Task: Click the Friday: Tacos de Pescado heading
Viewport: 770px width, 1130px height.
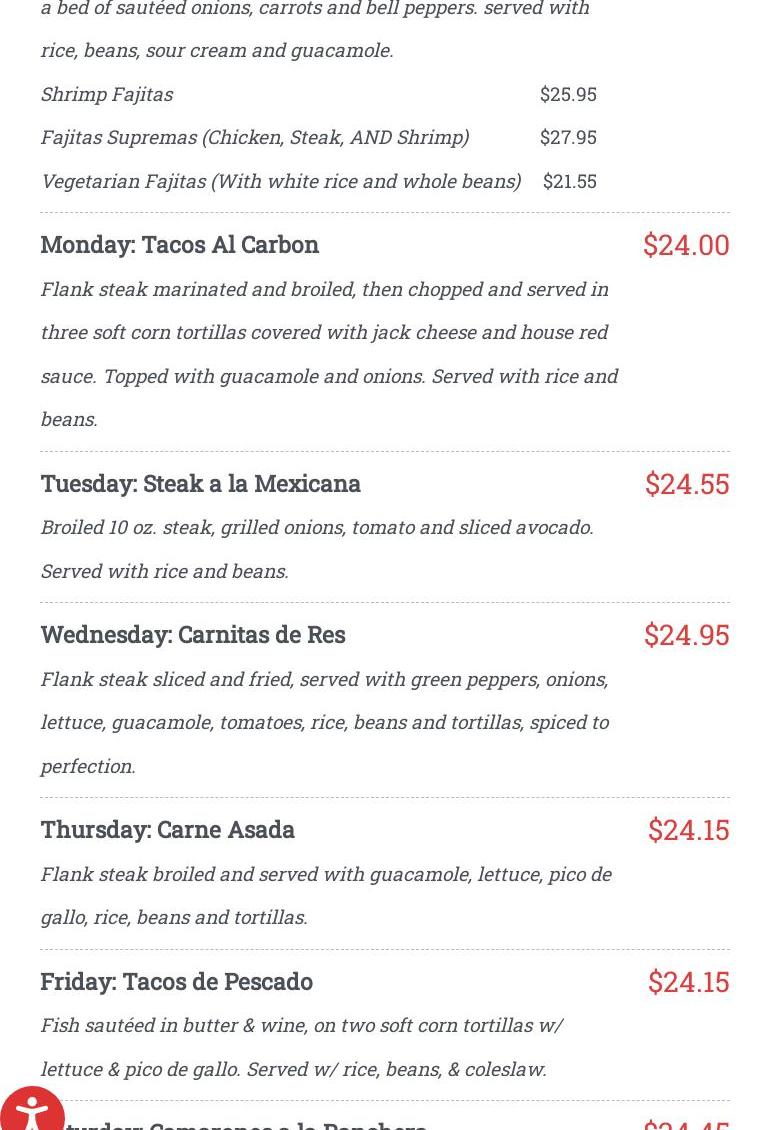Action: pos(177,982)
